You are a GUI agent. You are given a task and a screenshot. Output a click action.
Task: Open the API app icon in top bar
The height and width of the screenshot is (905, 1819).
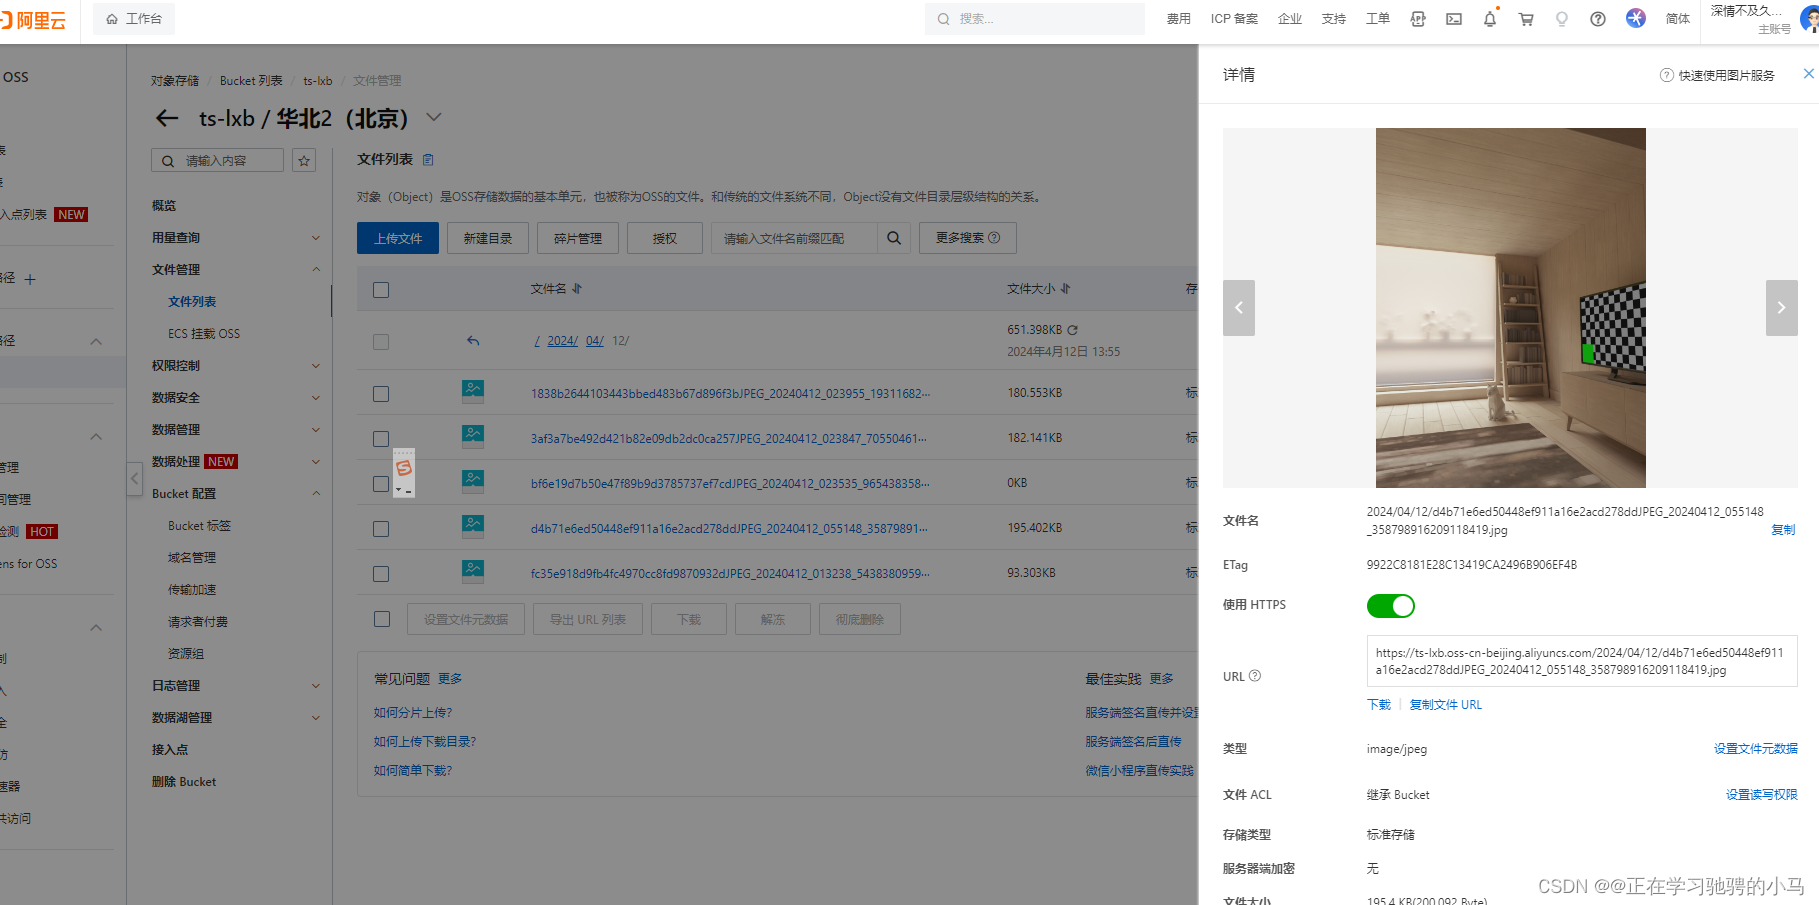coord(1418,19)
